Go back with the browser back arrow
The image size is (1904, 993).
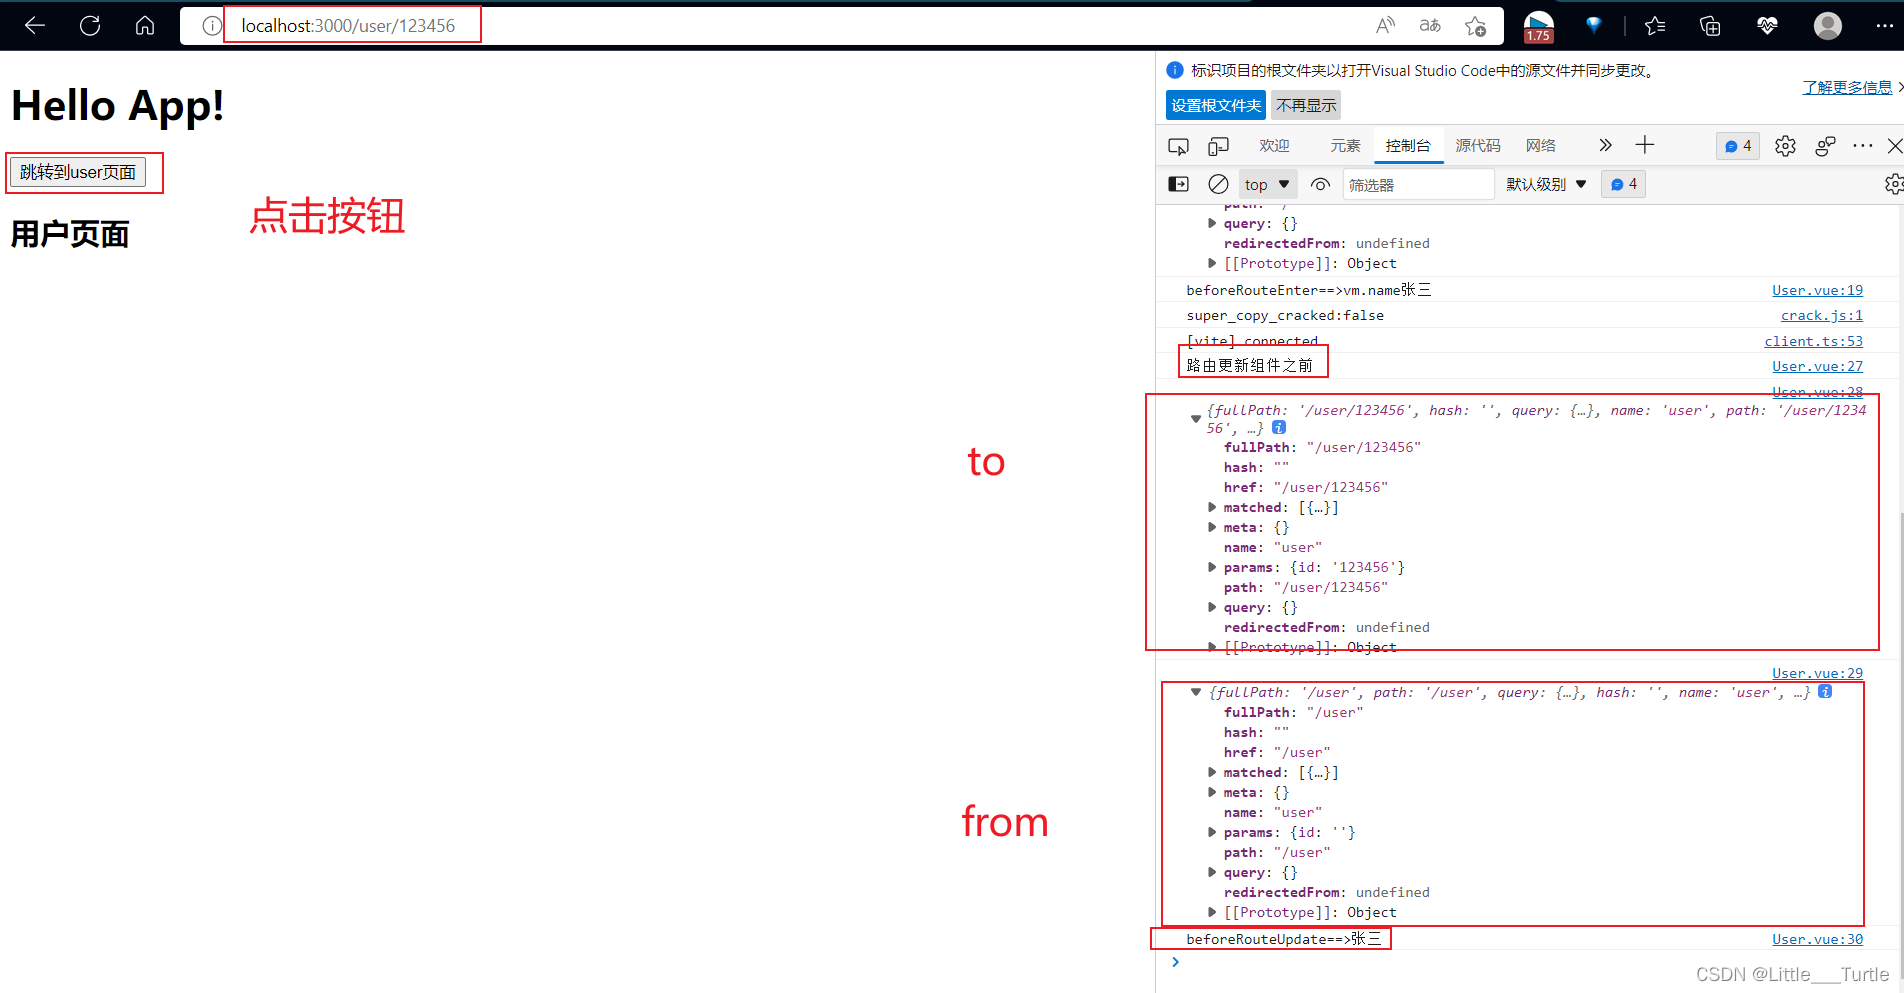(x=35, y=26)
